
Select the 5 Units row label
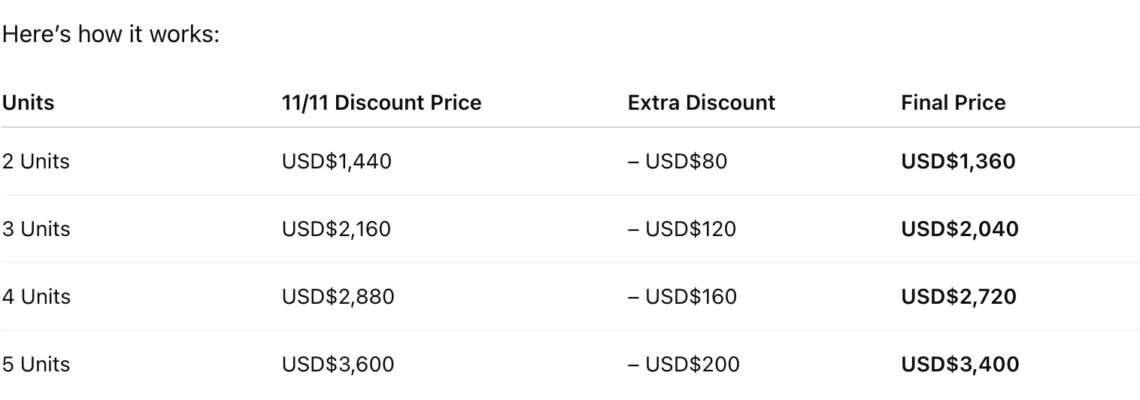tap(36, 365)
